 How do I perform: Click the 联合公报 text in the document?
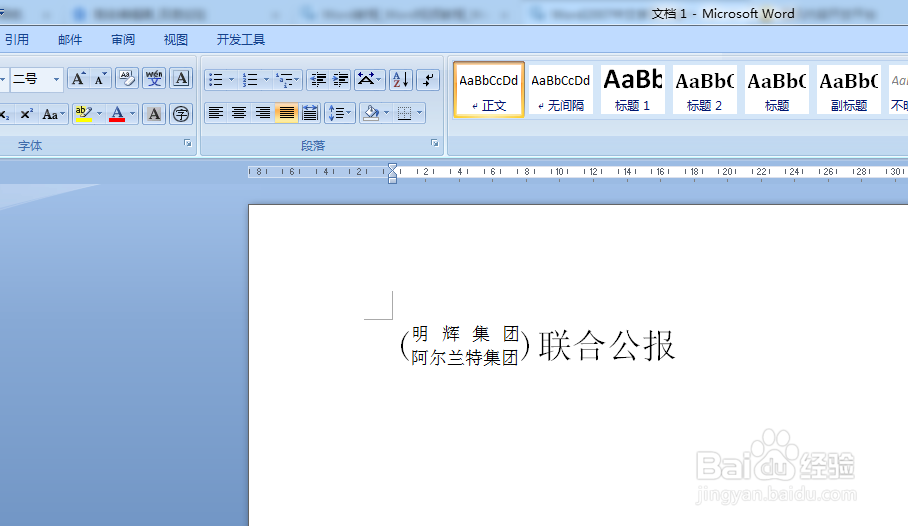pyautogui.click(x=607, y=345)
